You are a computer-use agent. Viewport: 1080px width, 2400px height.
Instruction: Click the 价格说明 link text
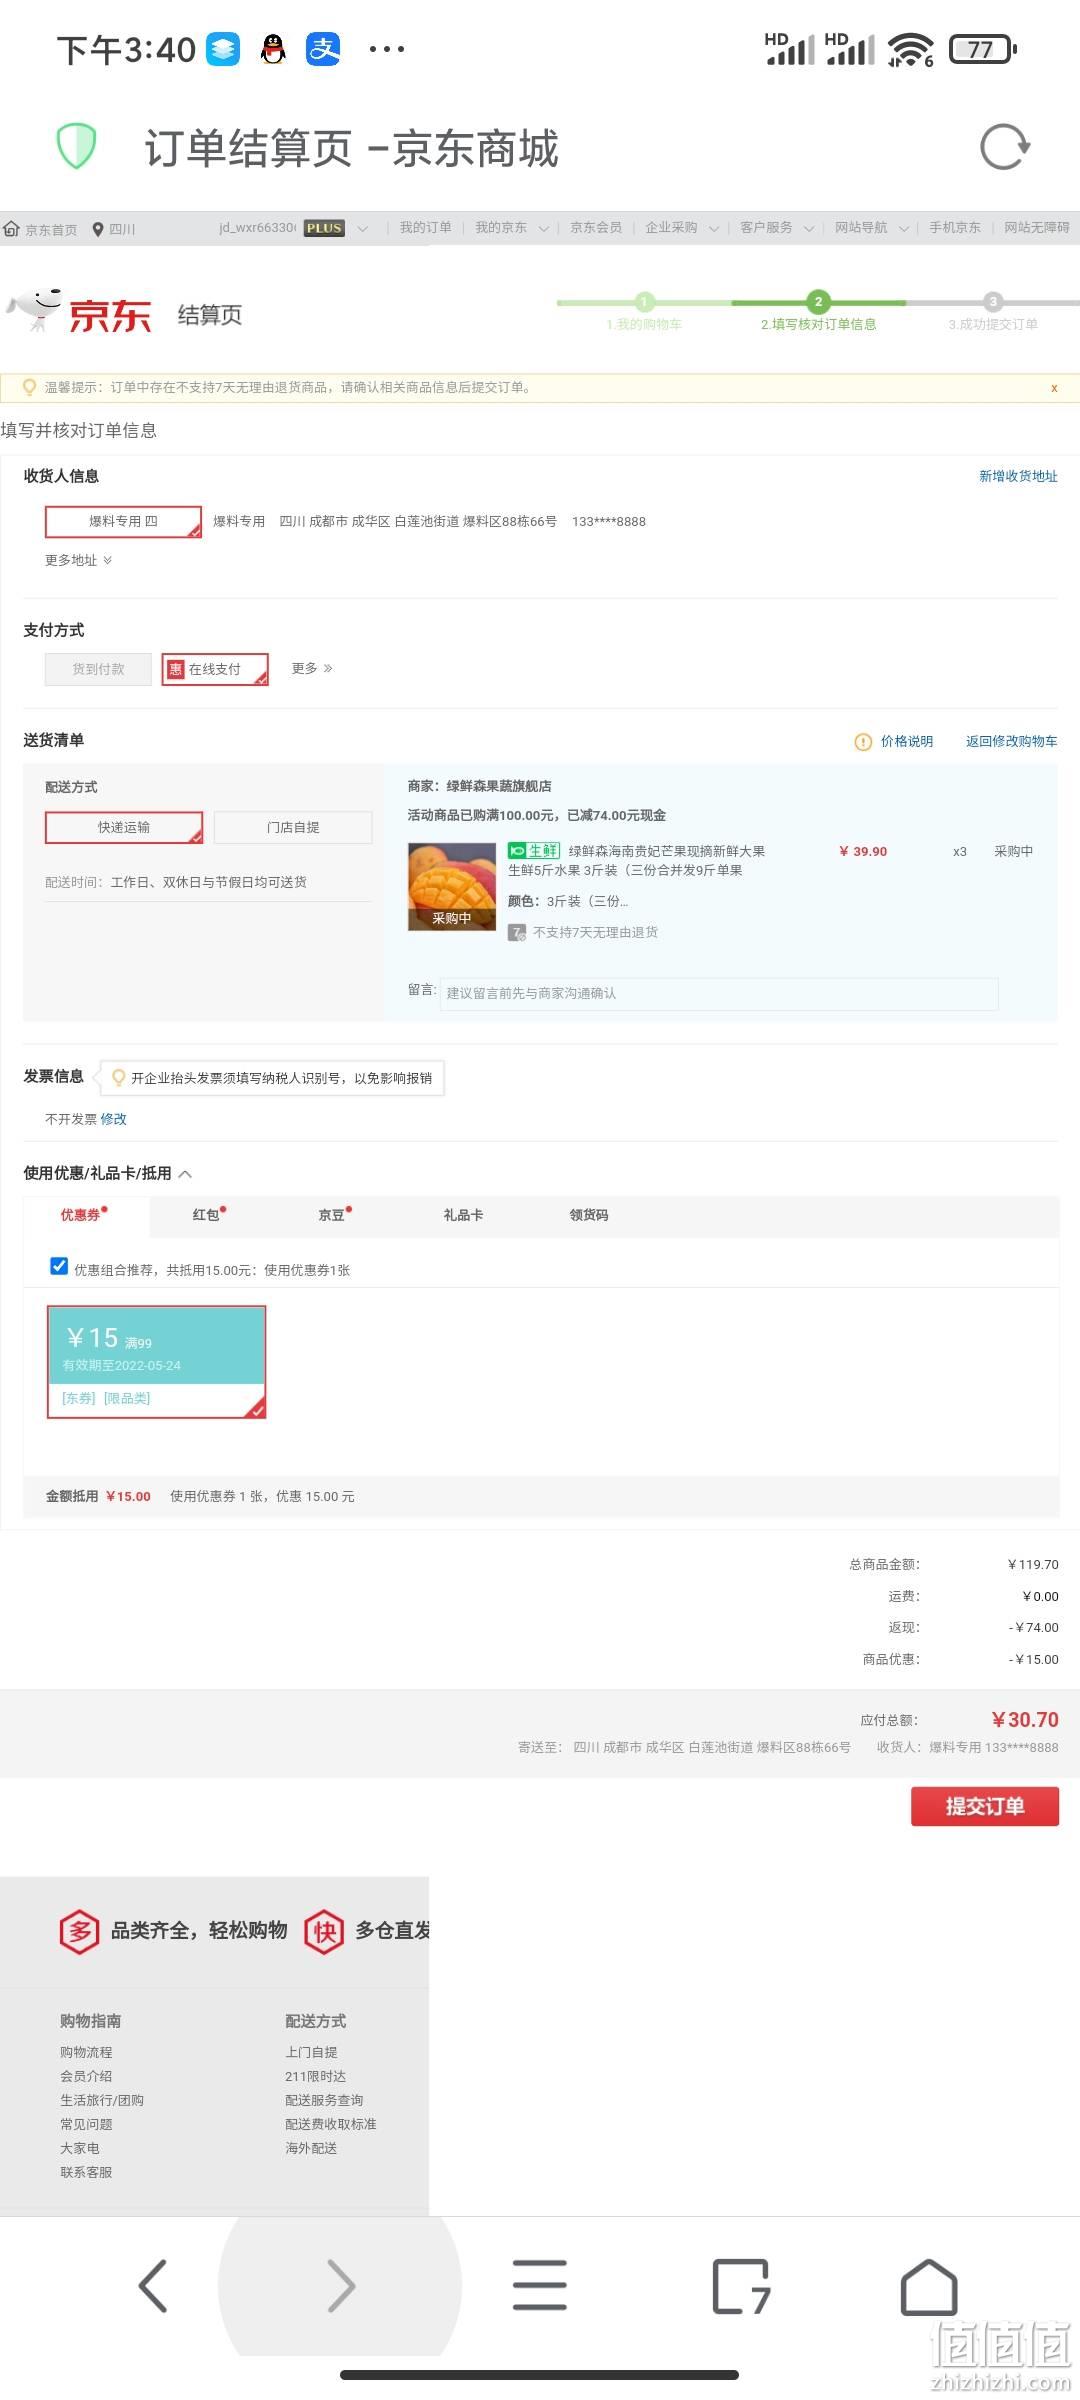click(907, 741)
